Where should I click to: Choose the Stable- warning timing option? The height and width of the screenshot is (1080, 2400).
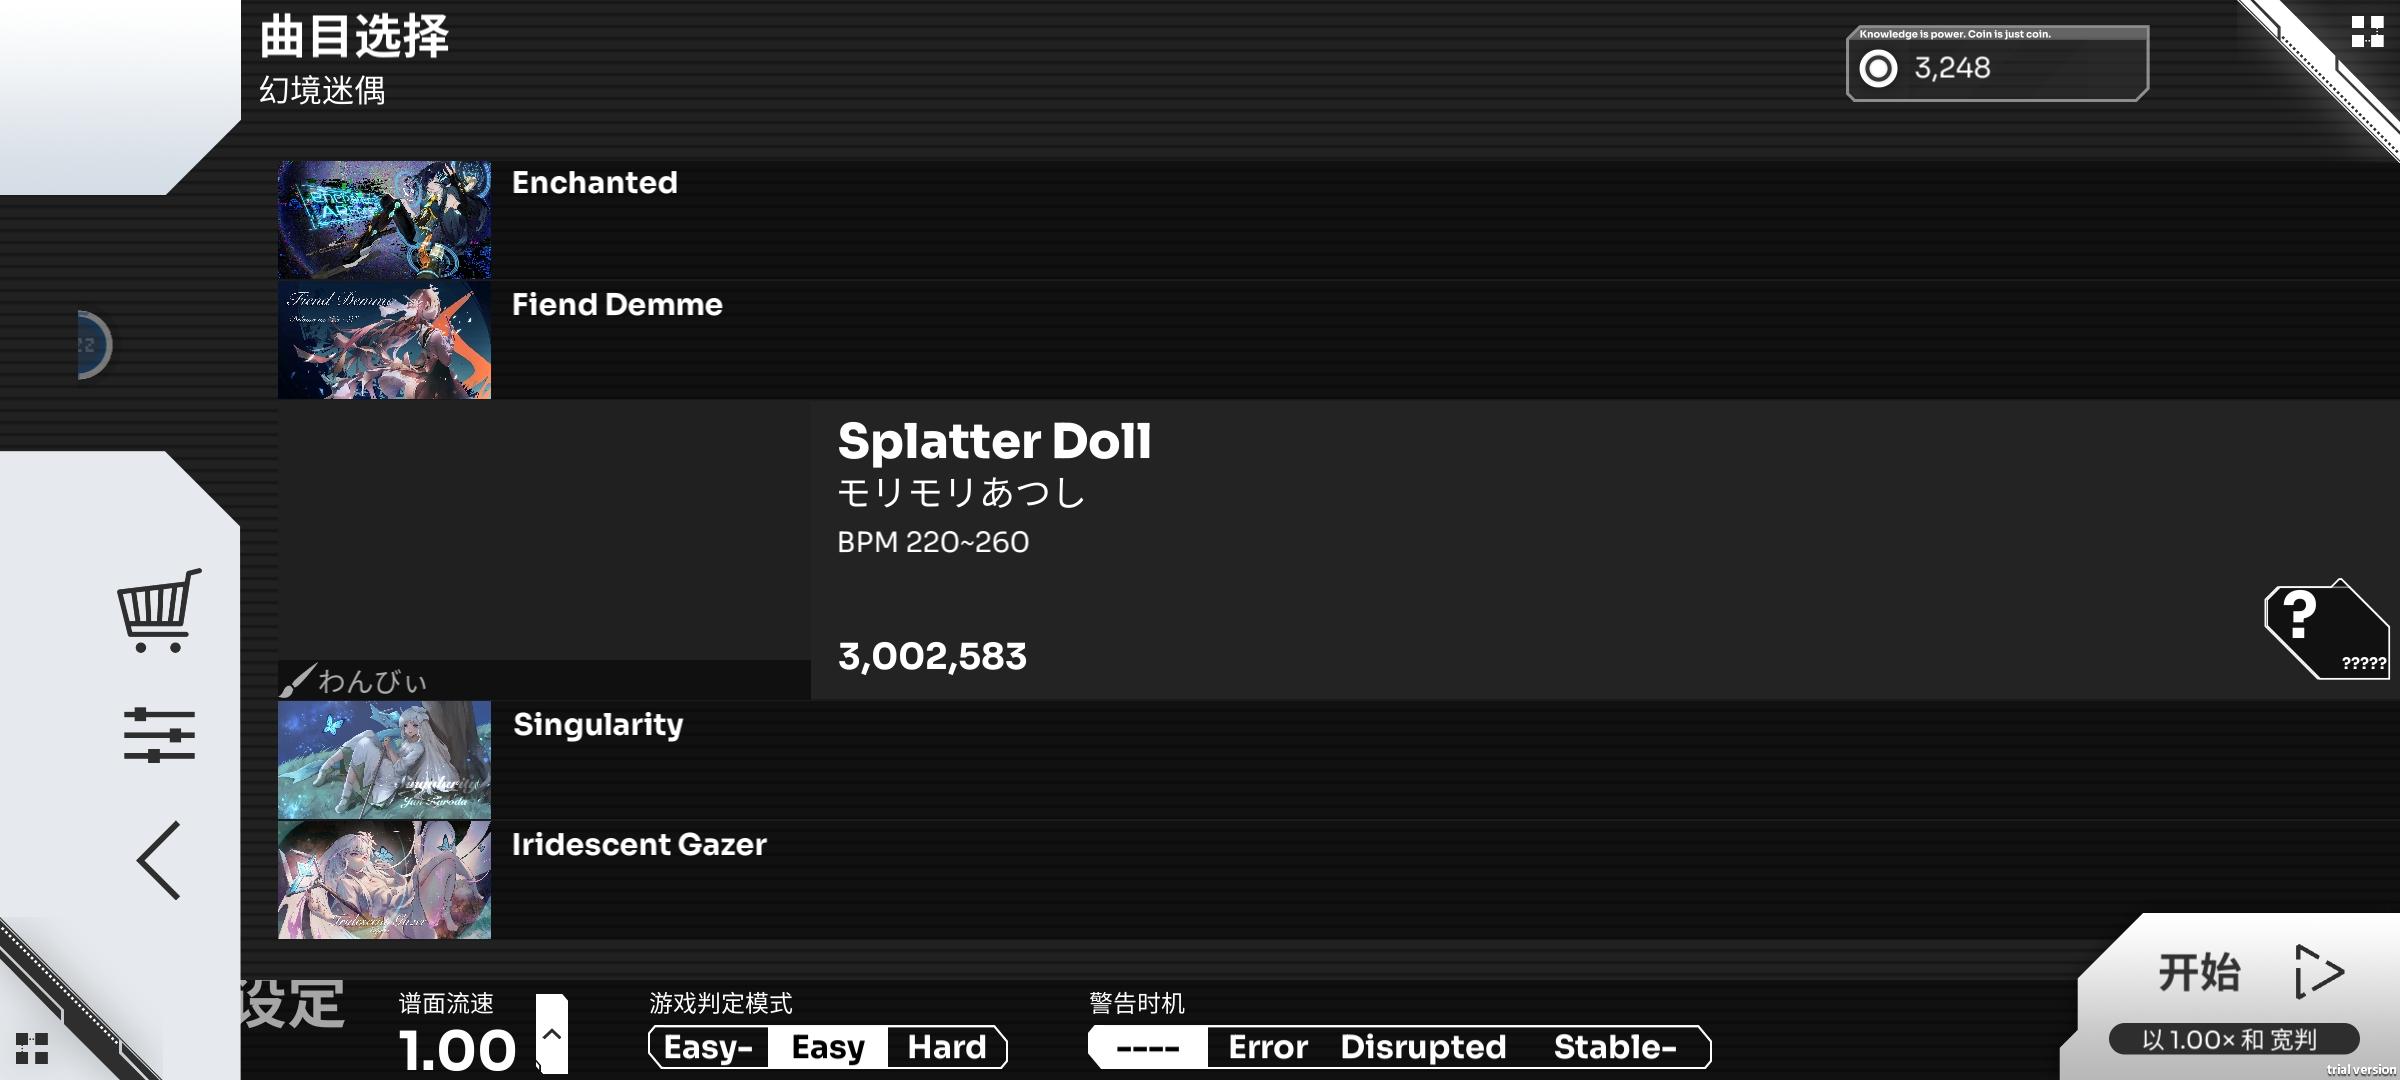(1614, 1047)
